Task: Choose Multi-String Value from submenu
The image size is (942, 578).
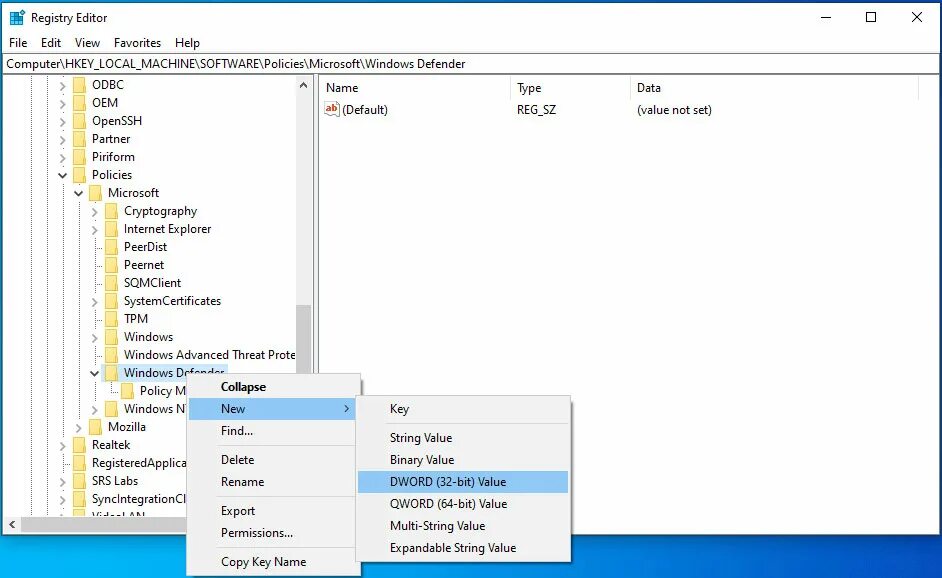Action: [463, 526]
